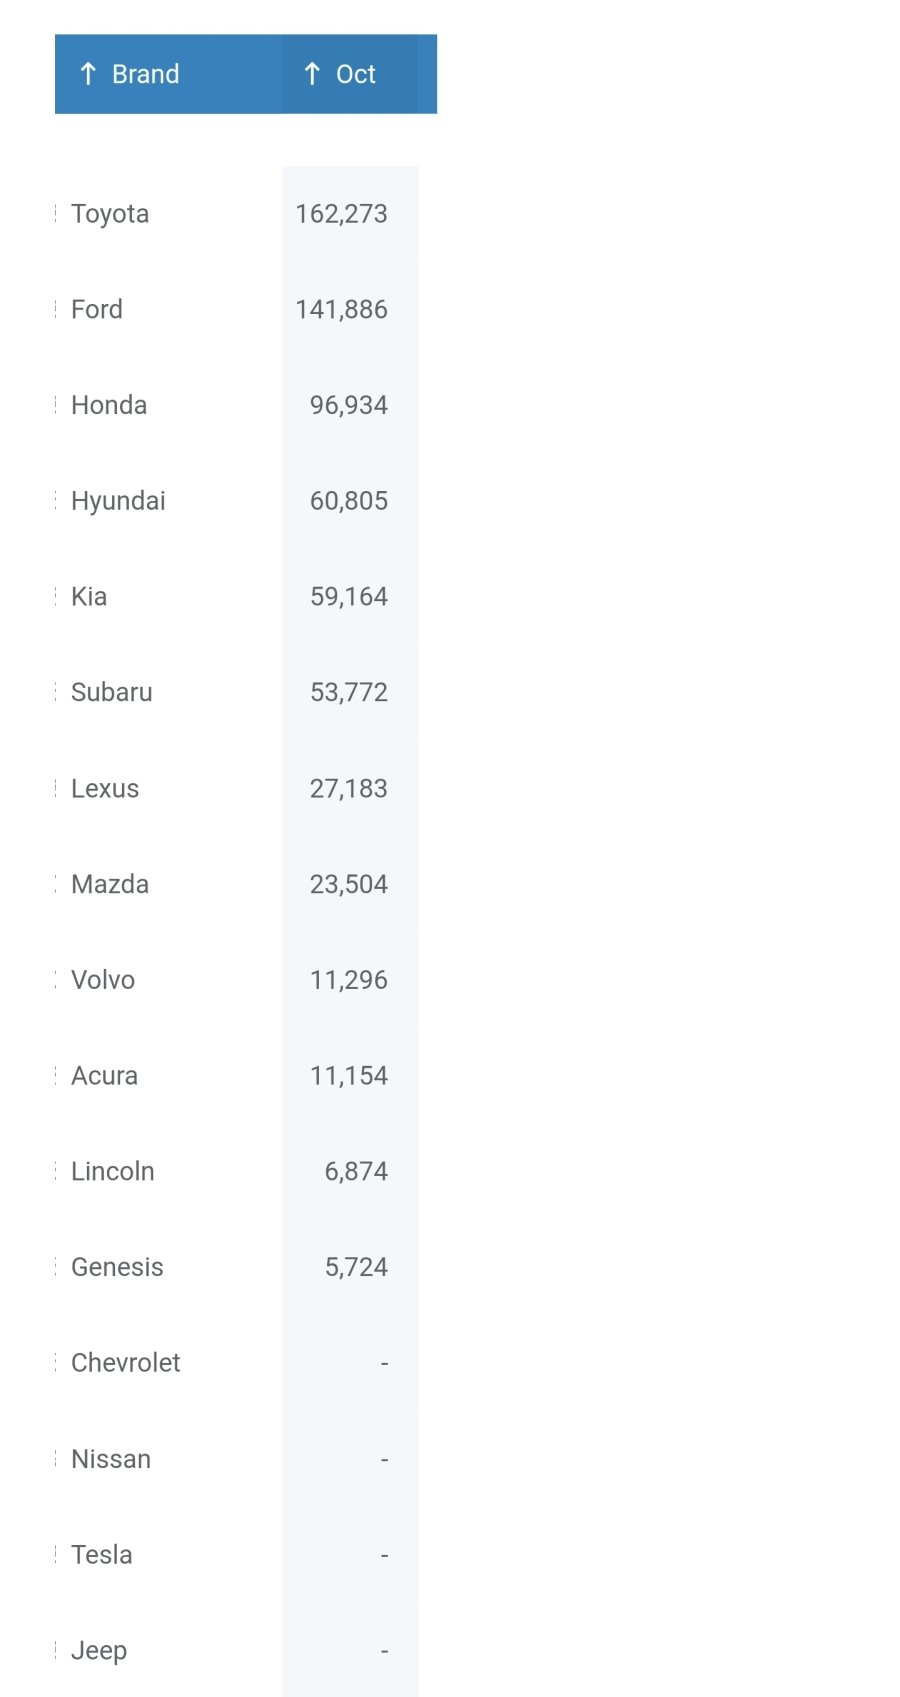Select the Jeep row label
The image size is (900, 1697).
pyautogui.click(x=99, y=1651)
